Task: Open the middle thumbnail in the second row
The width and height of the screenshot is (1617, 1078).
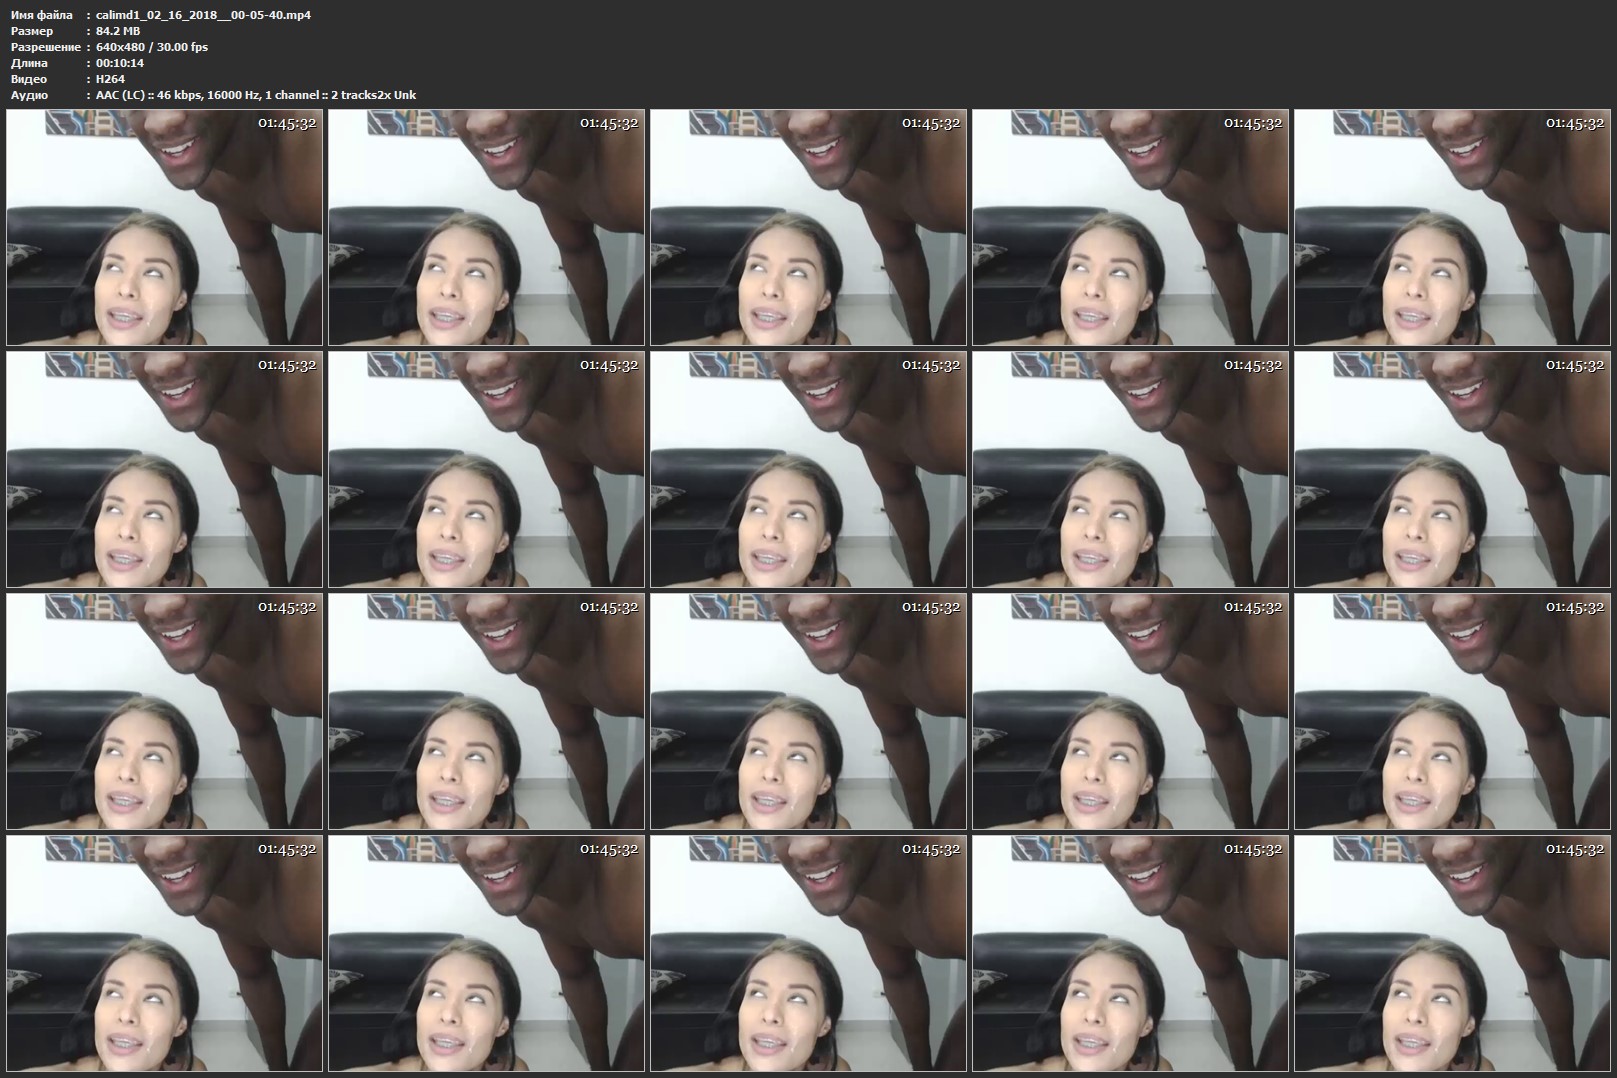Action: (808, 469)
